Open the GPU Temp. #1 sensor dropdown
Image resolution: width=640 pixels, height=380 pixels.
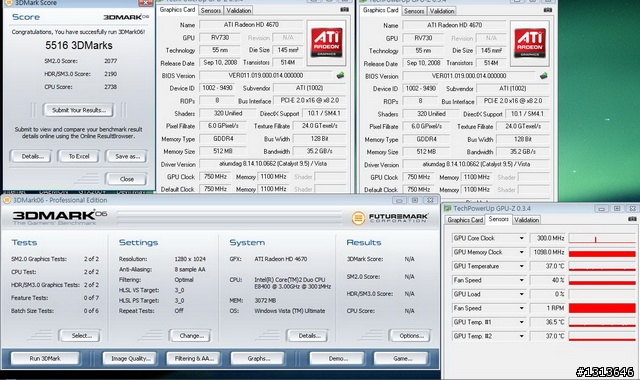[x=521, y=322]
